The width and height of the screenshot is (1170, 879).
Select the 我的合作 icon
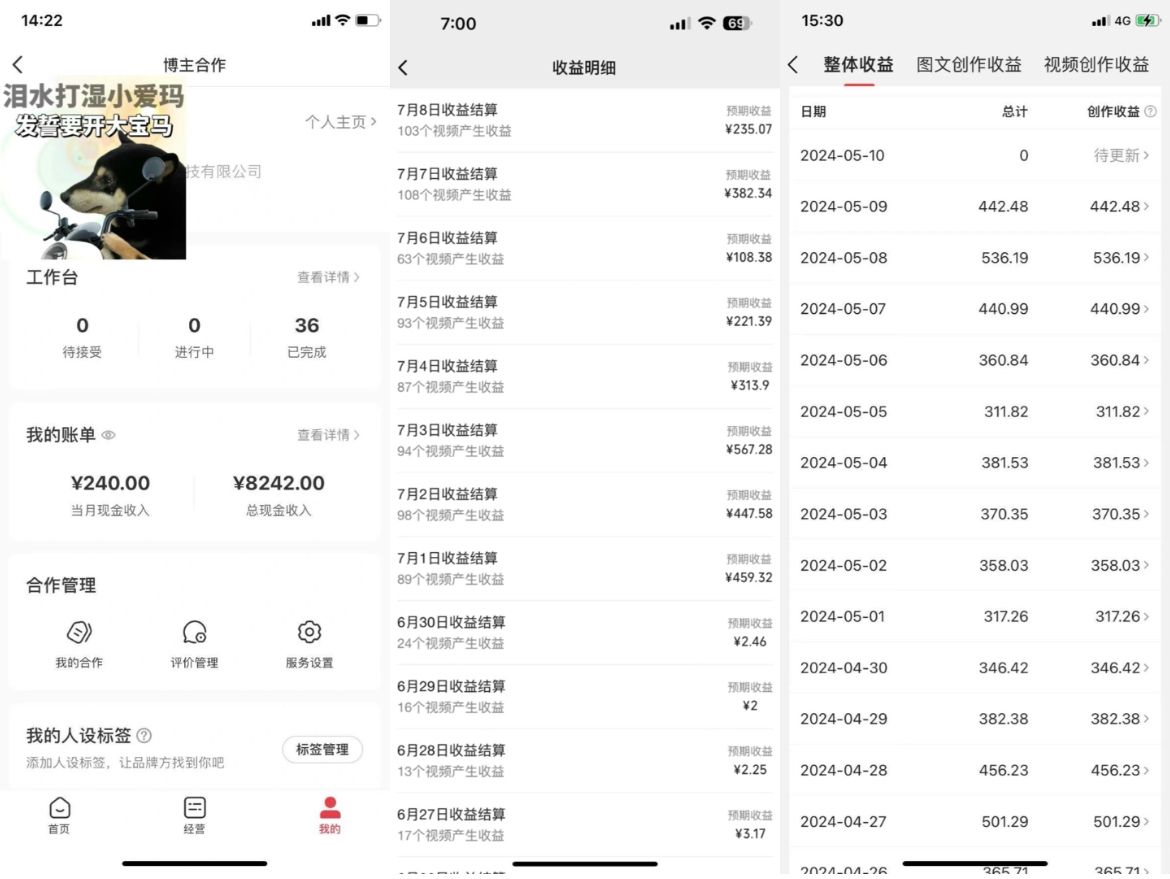pyautogui.click(x=80, y=632)
